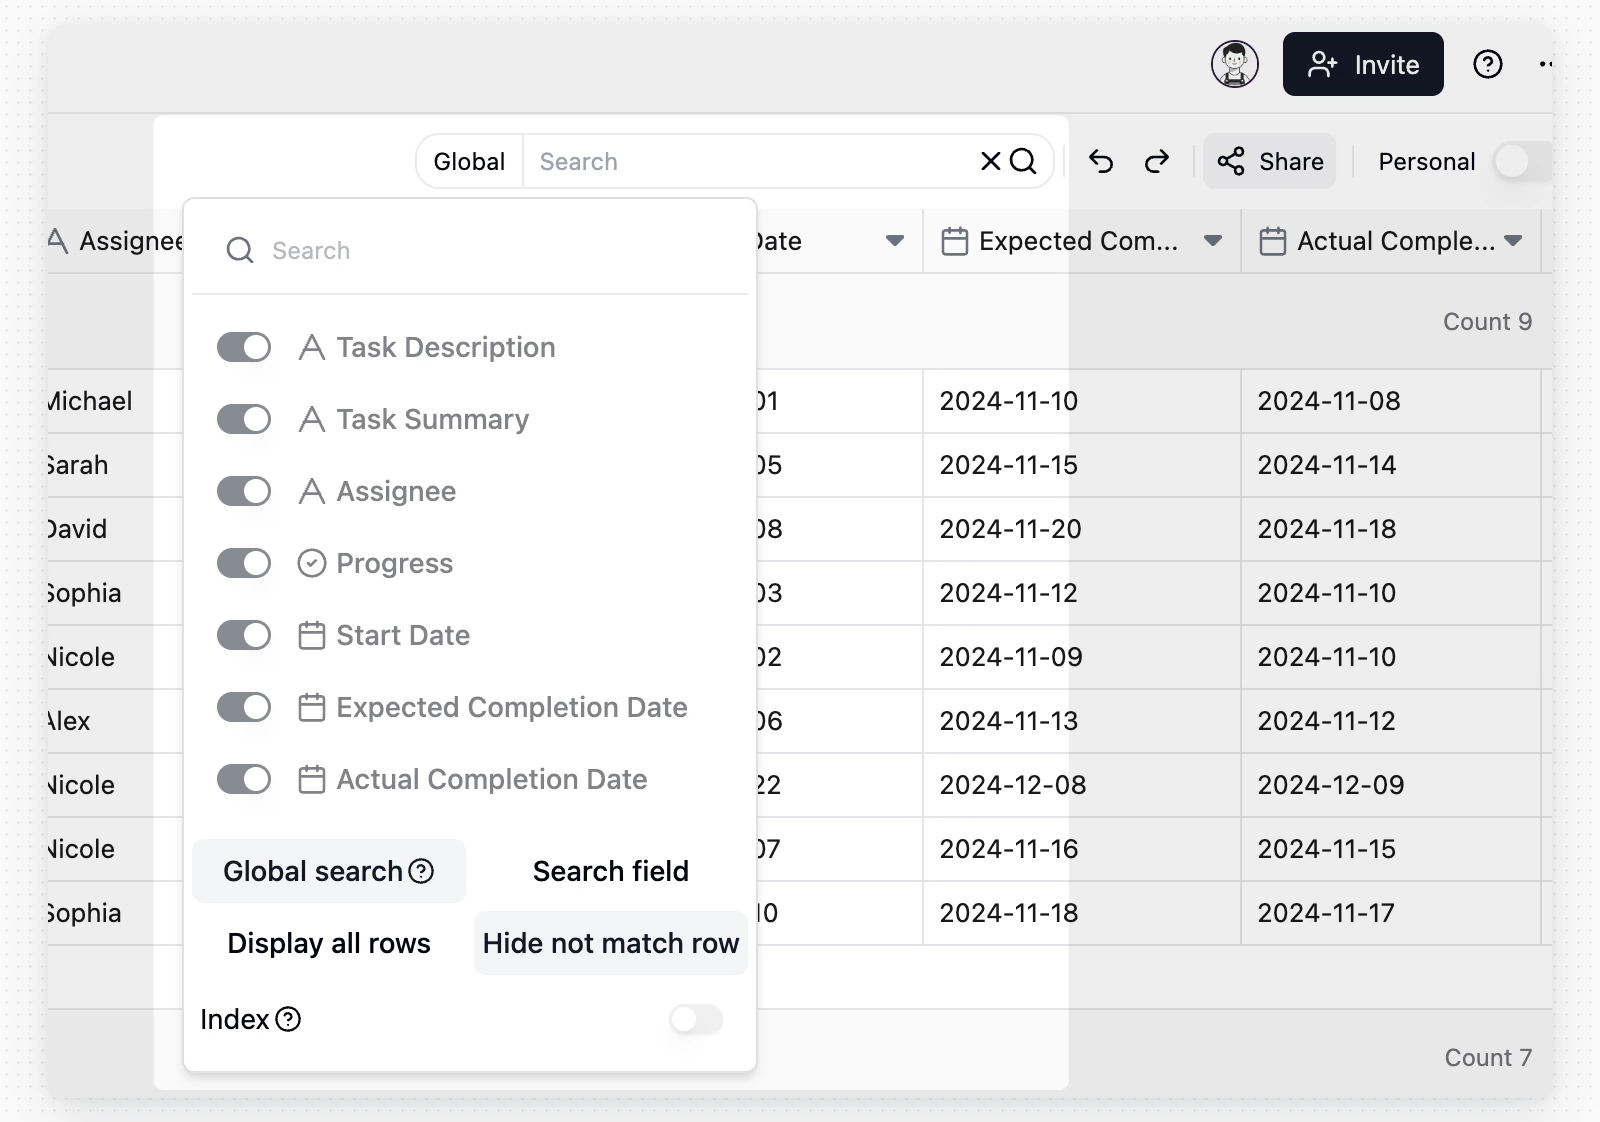Toggle off Task Description field
The width and height of the screenshot is (1600, 1122).
click(244, 347)
